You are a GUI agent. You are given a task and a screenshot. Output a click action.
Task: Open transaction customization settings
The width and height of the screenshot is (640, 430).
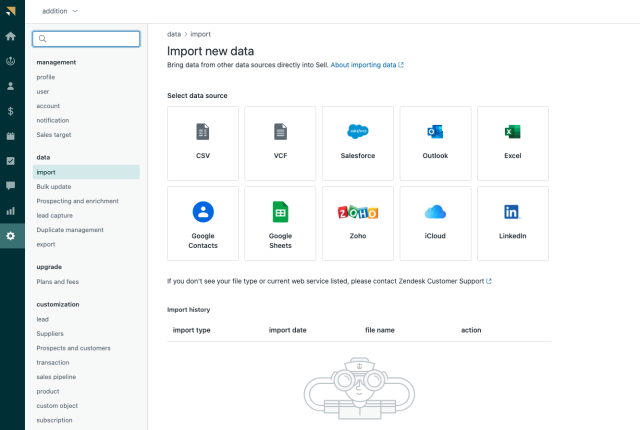point(53,362)
